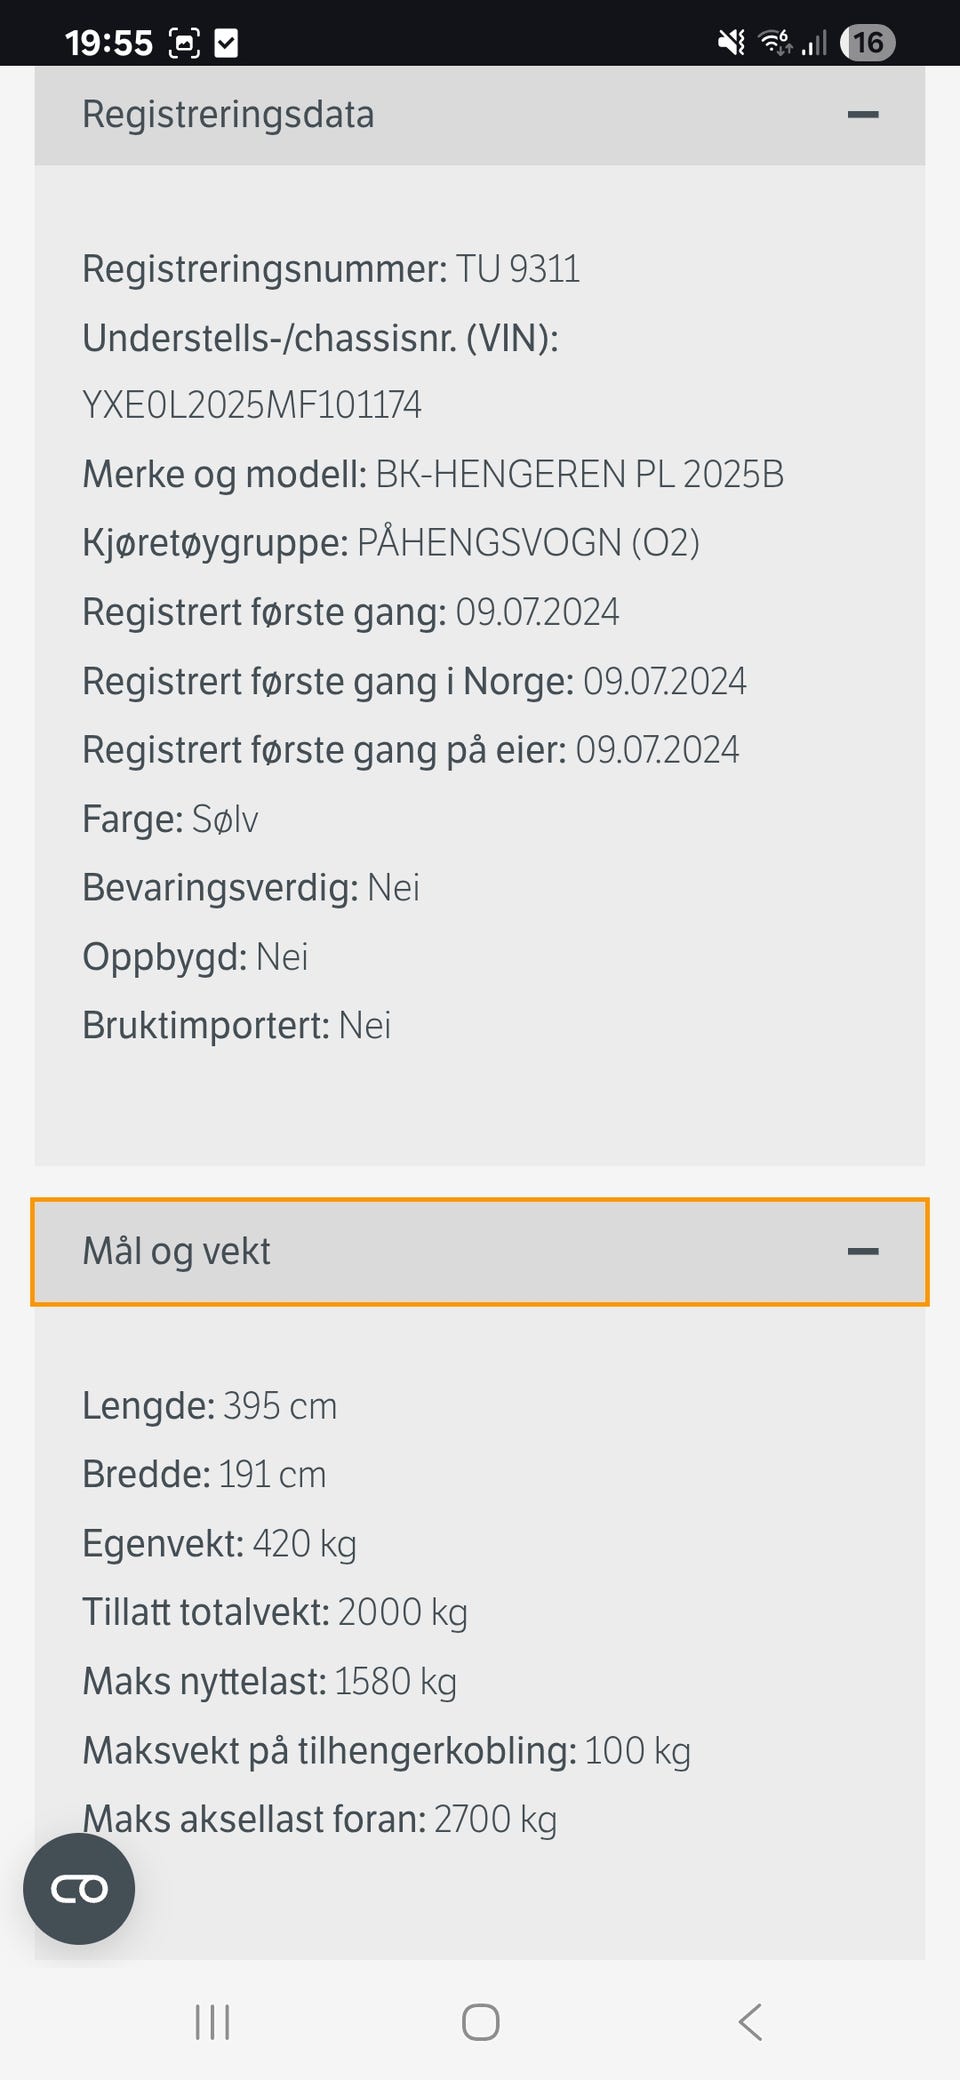Tap the battery level 16 indicator

tap(867, 42)
